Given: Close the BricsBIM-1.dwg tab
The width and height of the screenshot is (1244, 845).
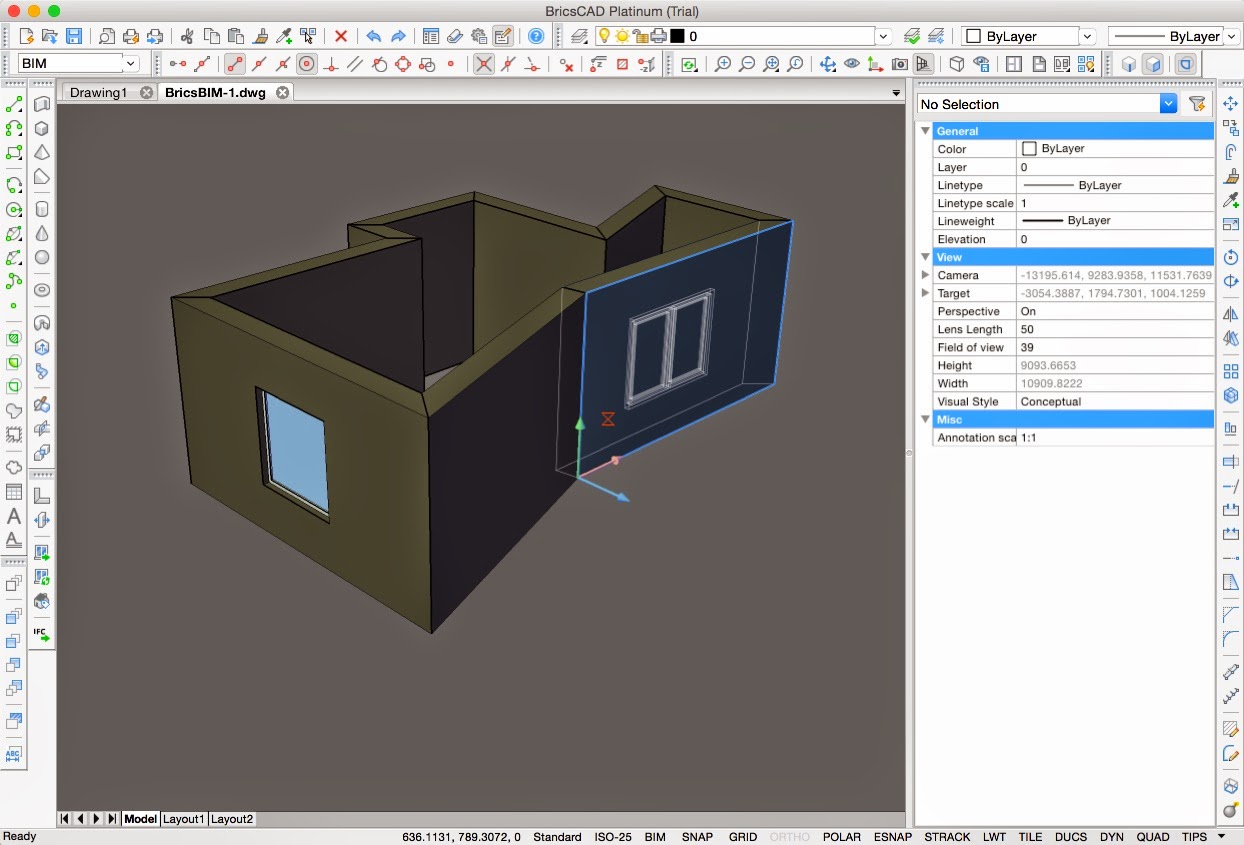Looking at the screenshot, I should point(283,92).
